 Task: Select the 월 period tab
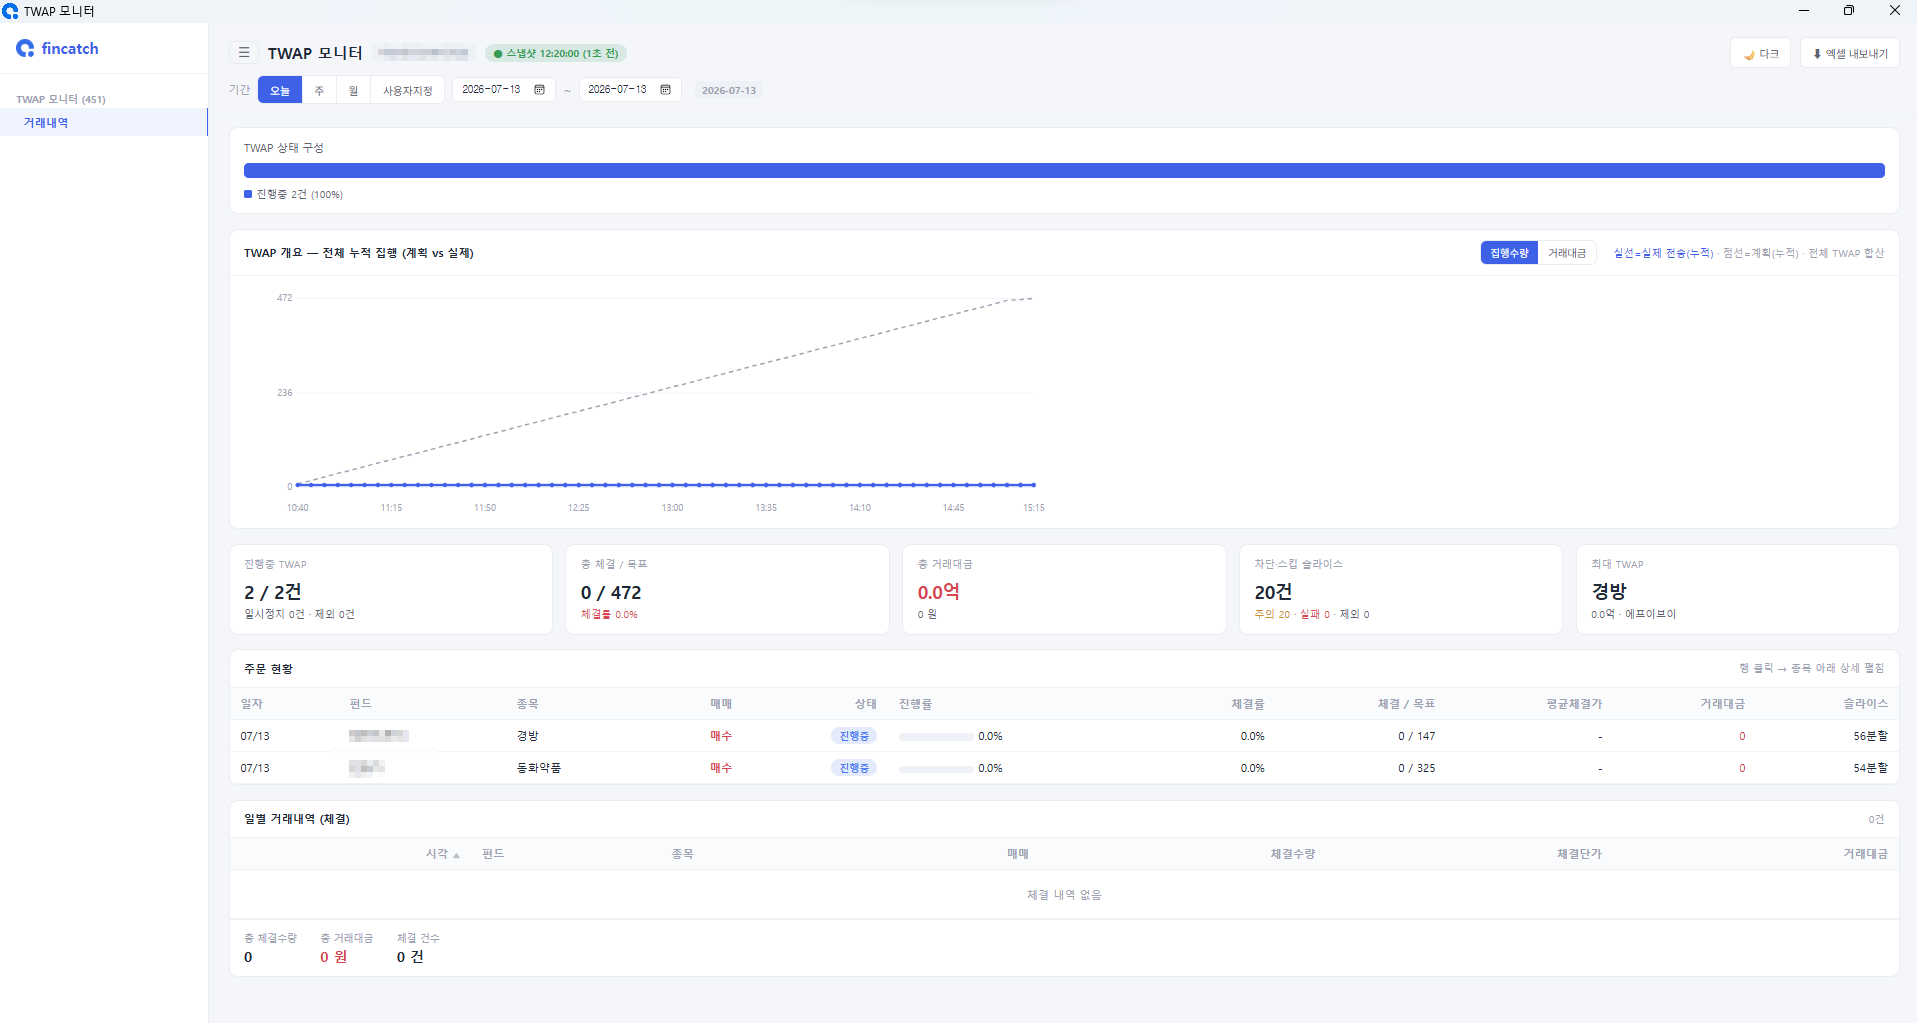pos(353,90)
